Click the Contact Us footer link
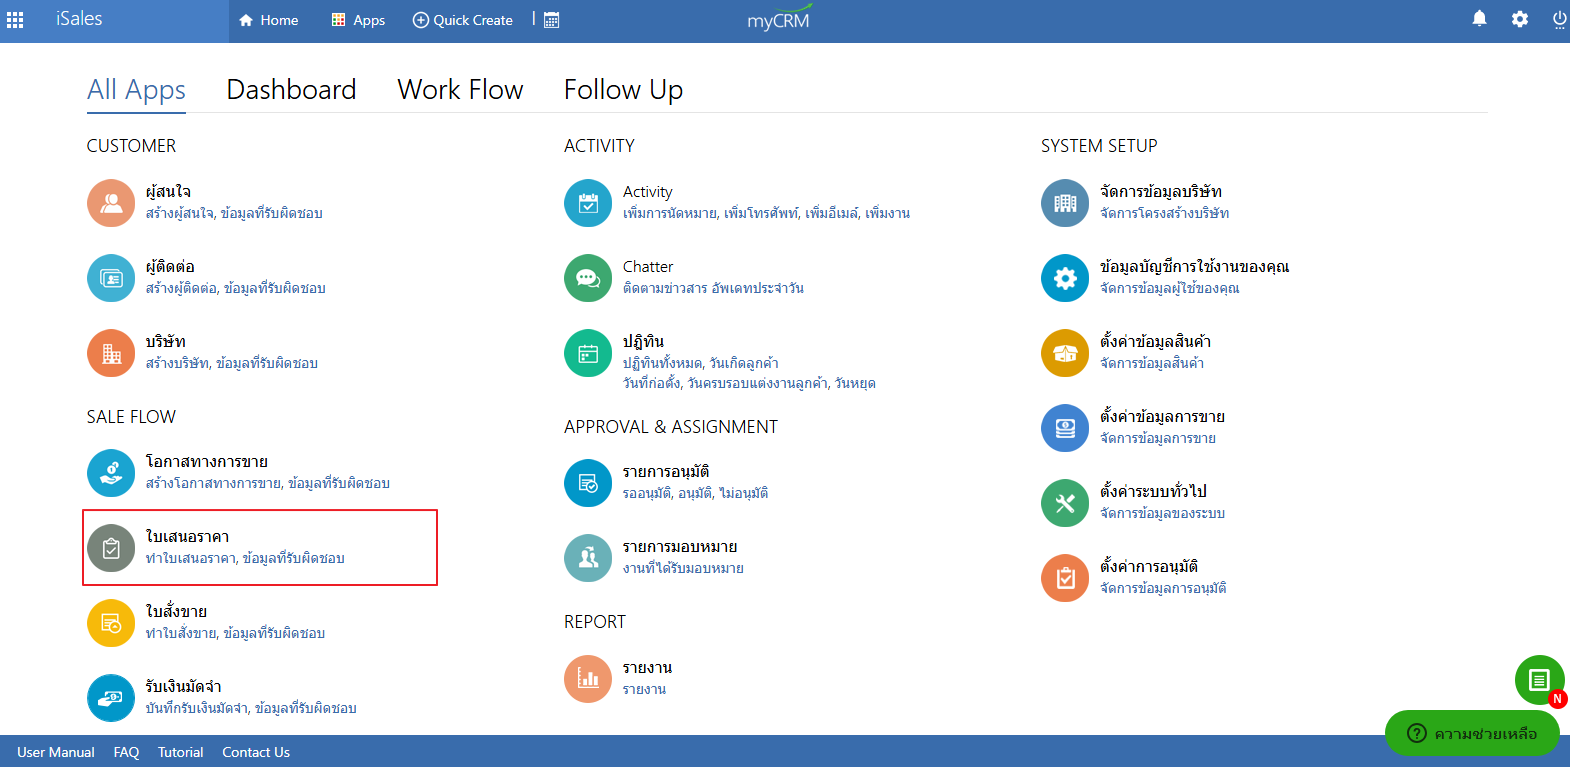Viewport: 1570px width, 767px height. 256,752
